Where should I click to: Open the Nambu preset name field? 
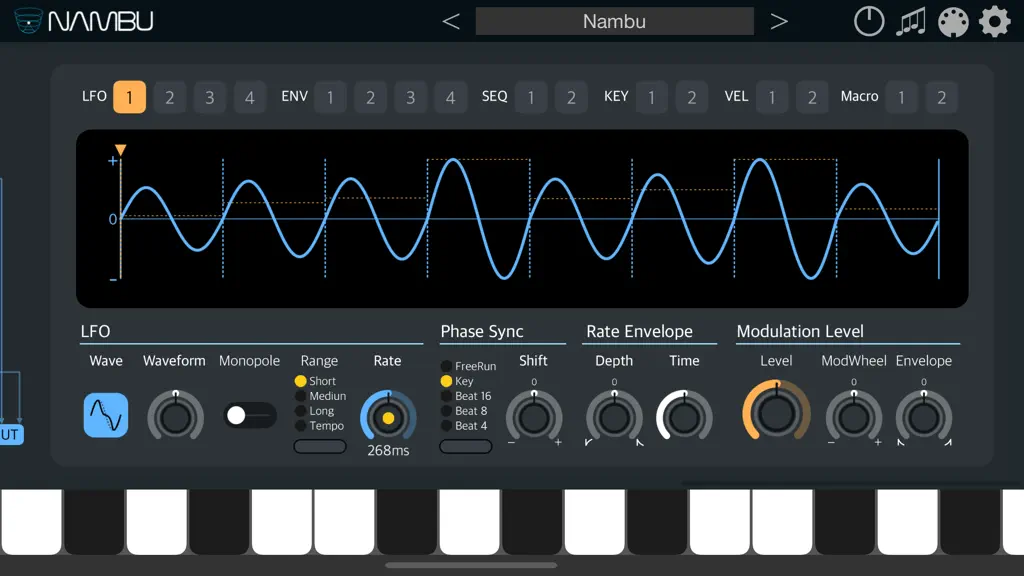[615, 22]
